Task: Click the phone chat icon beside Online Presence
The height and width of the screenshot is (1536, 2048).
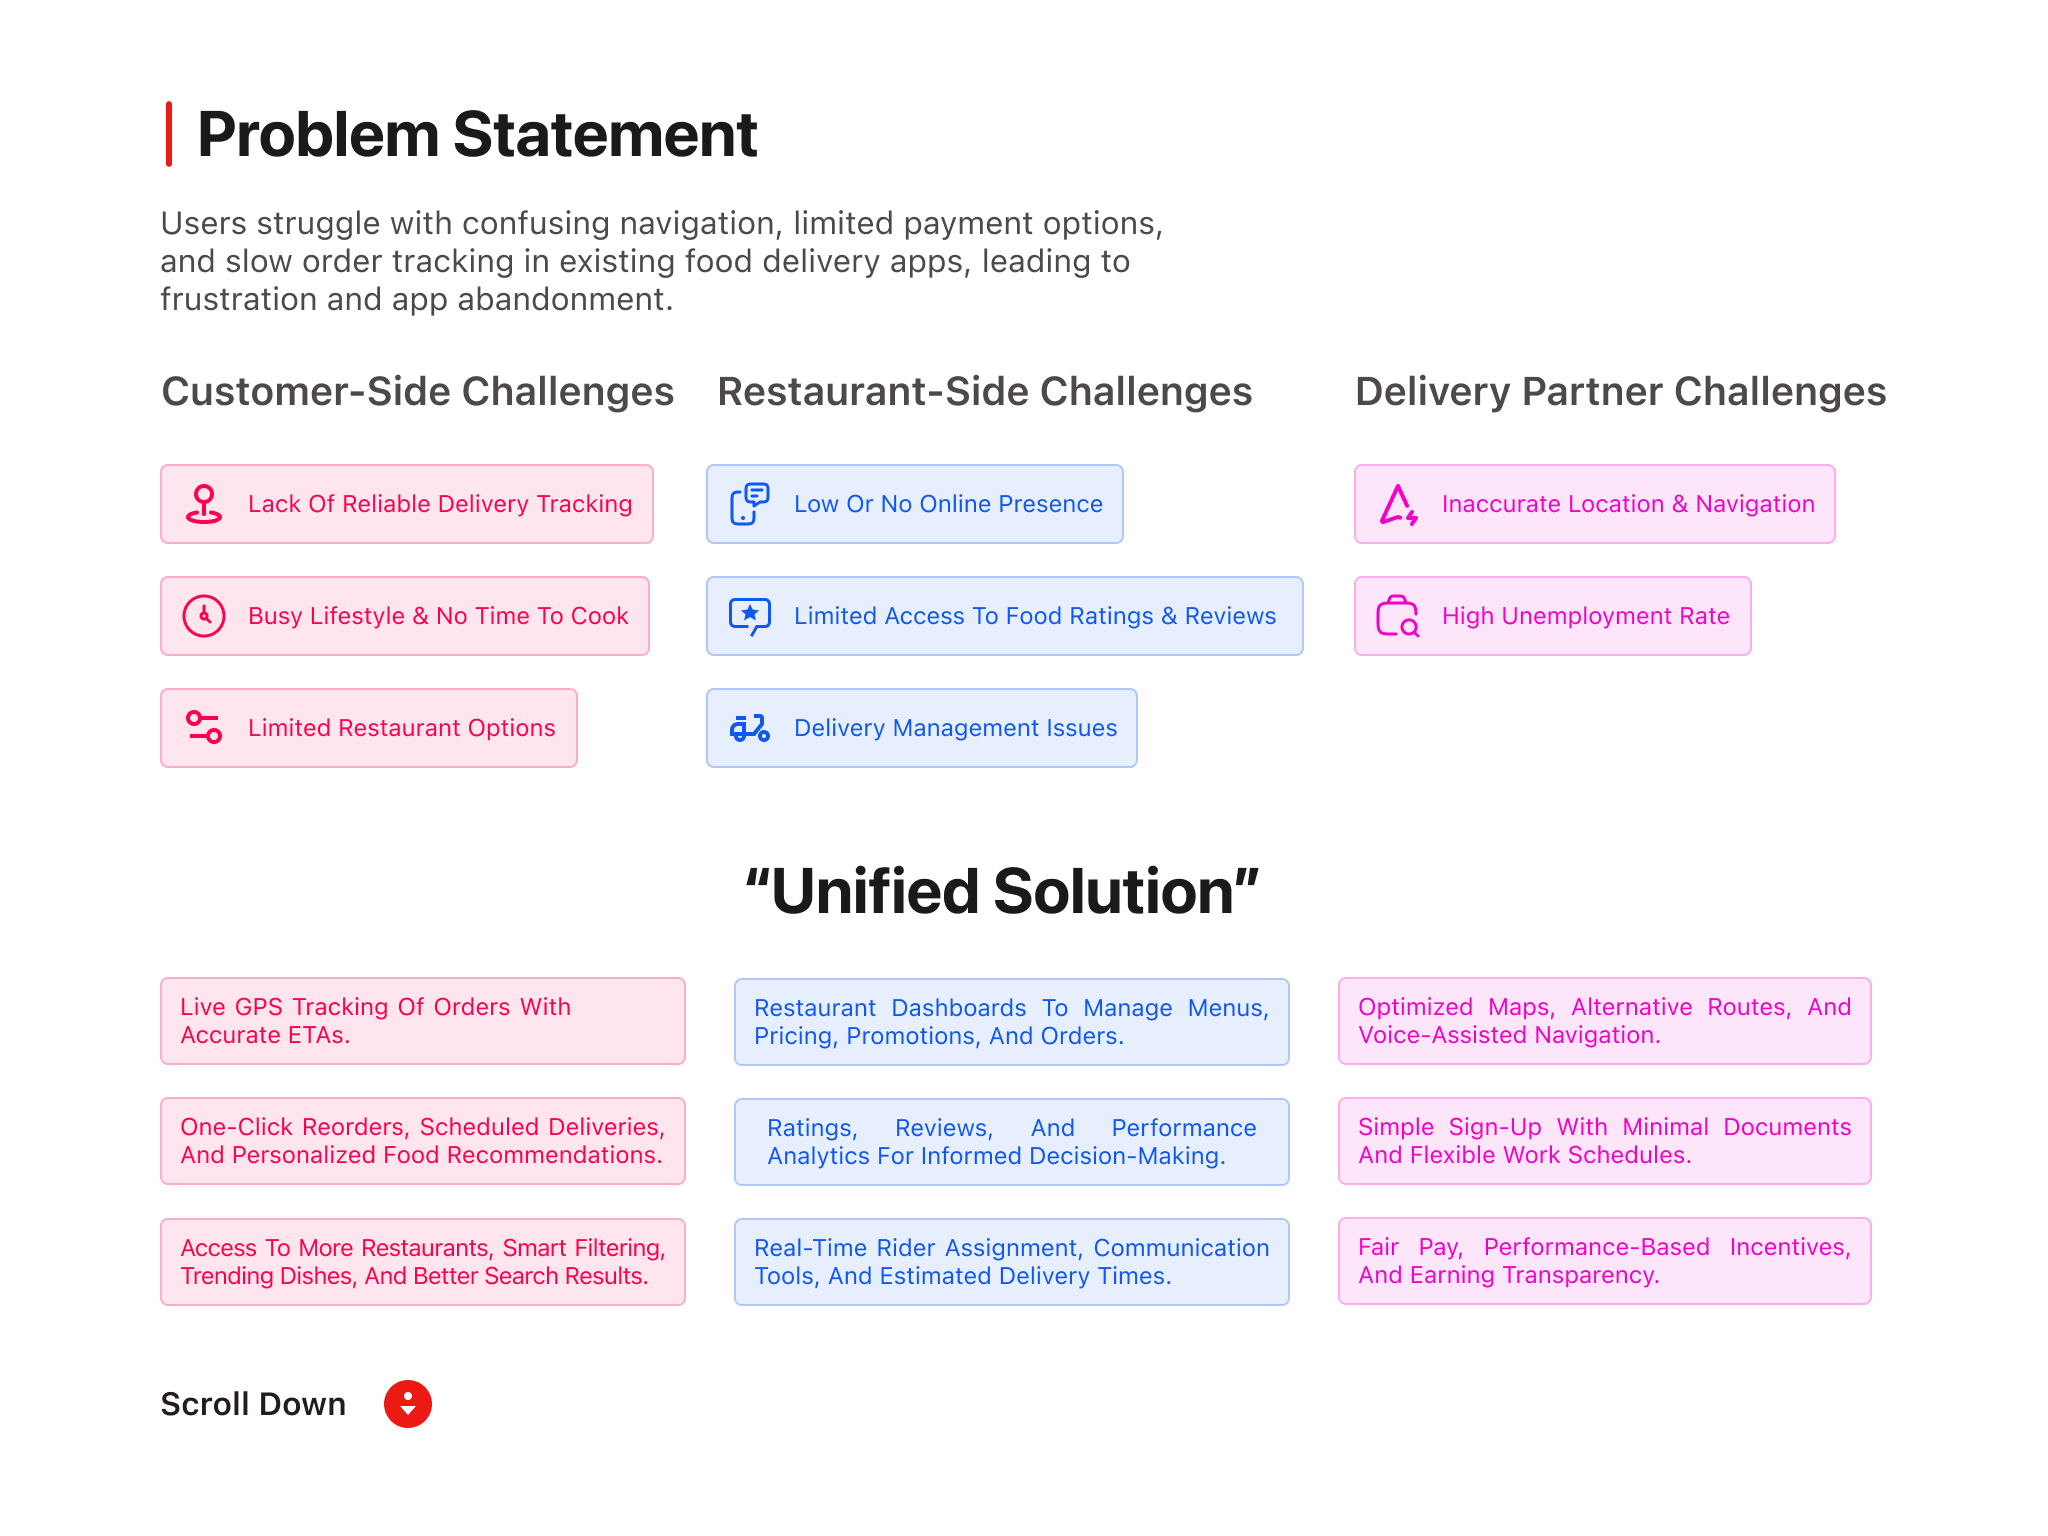Action: [750, 504]
